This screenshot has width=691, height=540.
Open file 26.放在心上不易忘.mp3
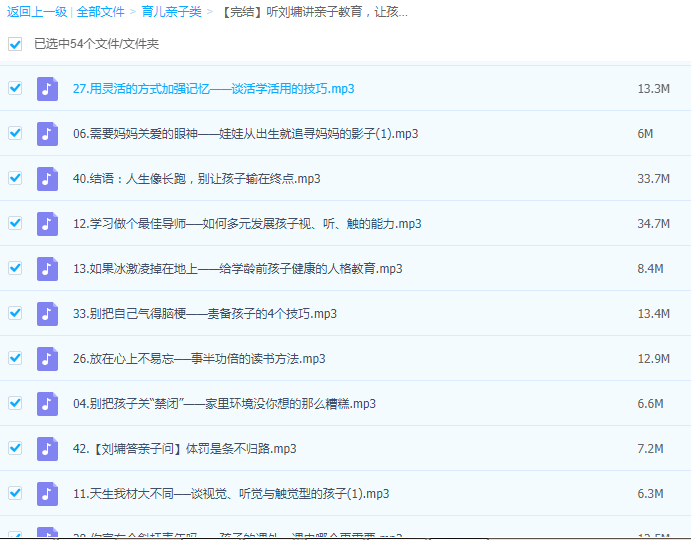[199, 359]
